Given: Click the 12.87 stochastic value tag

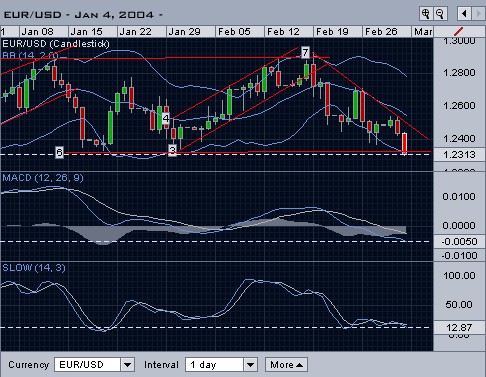Looking at the screenshot, I should tap(459, 327).
